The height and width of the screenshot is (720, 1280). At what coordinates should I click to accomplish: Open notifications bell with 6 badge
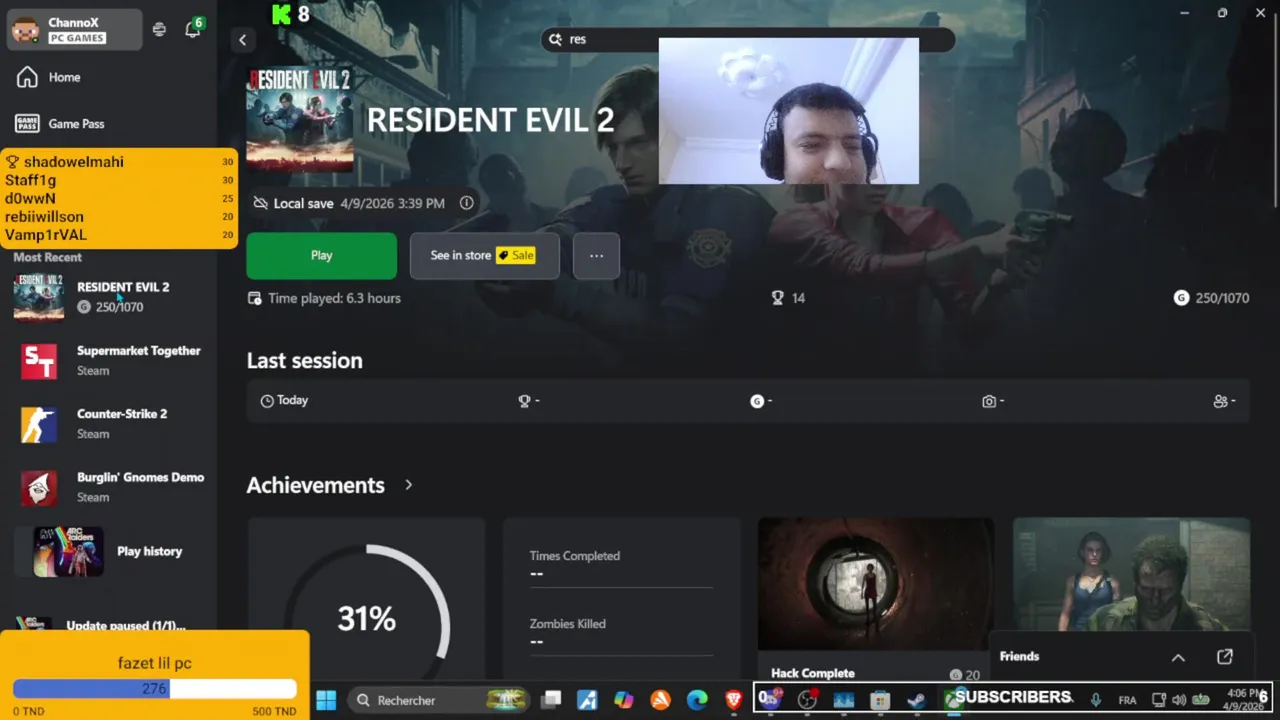pos(193,28)
